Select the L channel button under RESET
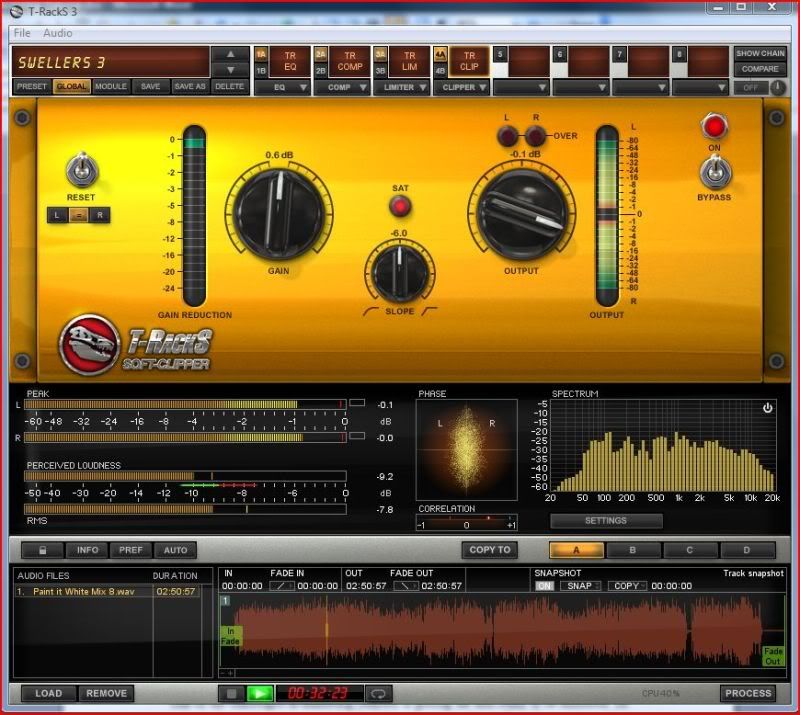The image size is (800, 715). [57, 215]
